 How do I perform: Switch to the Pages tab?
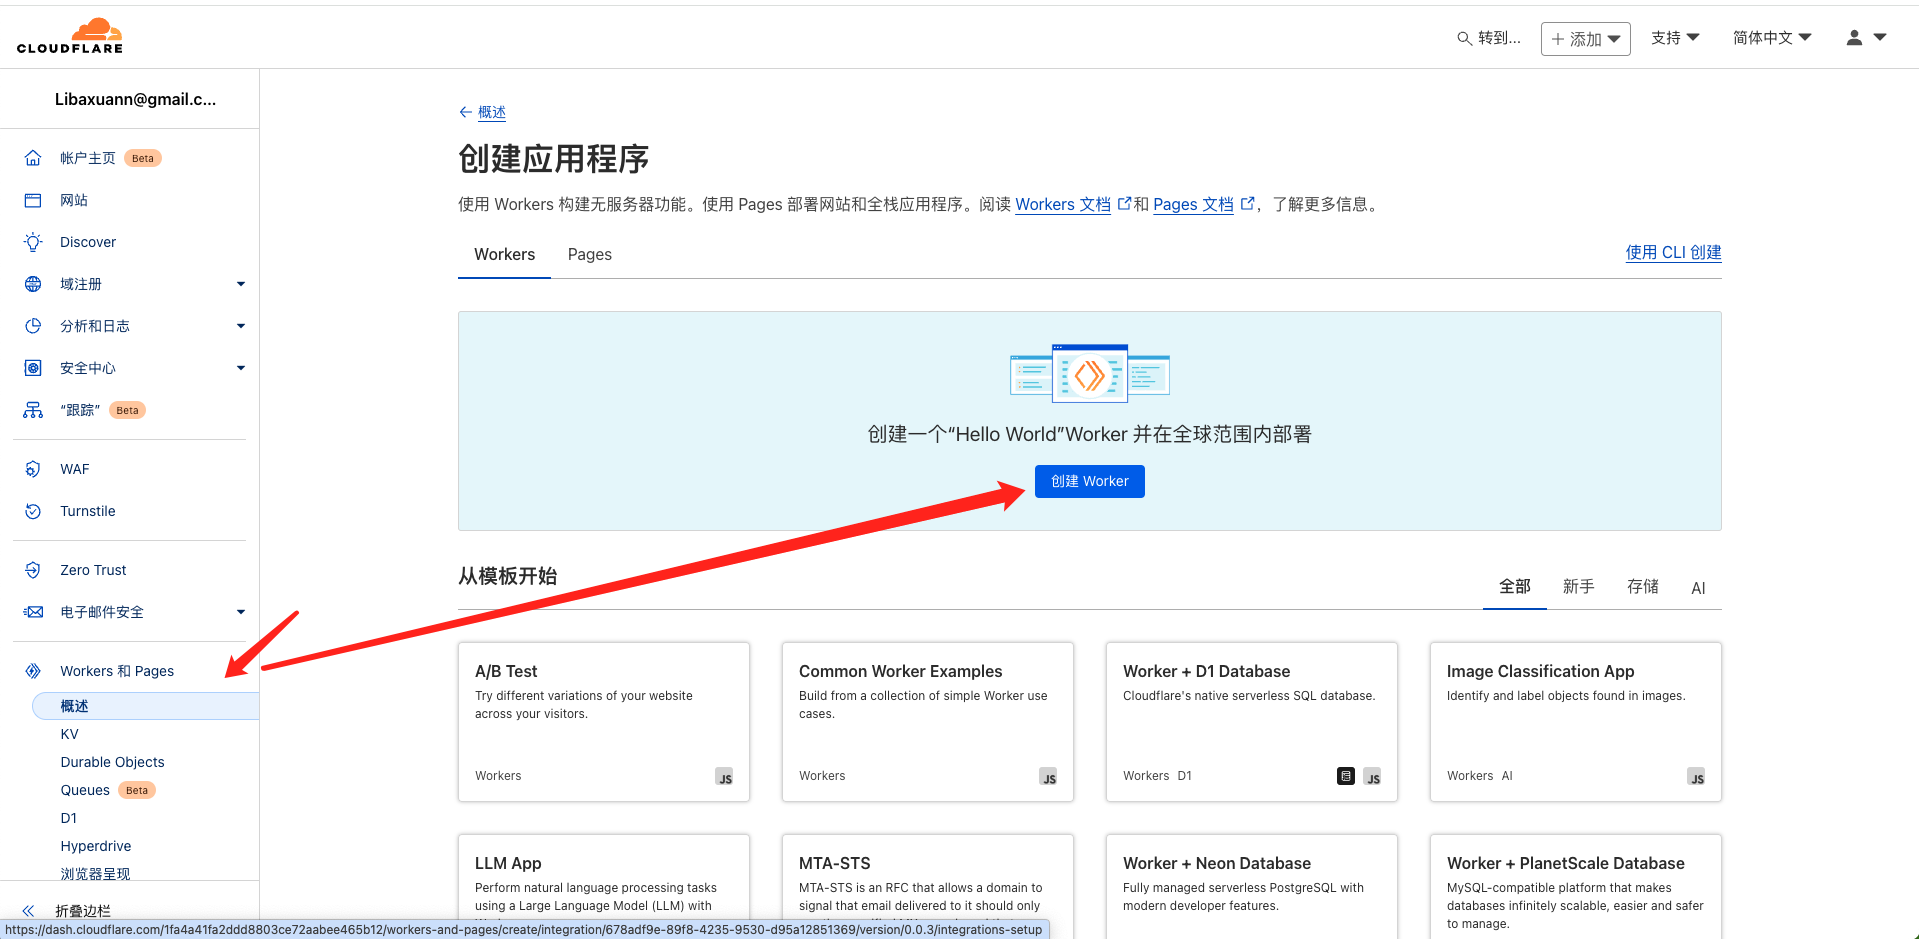589,255
